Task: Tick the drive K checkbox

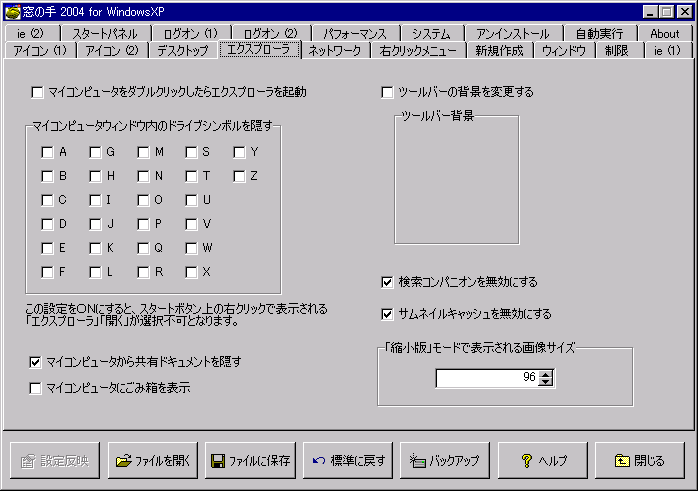Action: click(x=95, y=248)
